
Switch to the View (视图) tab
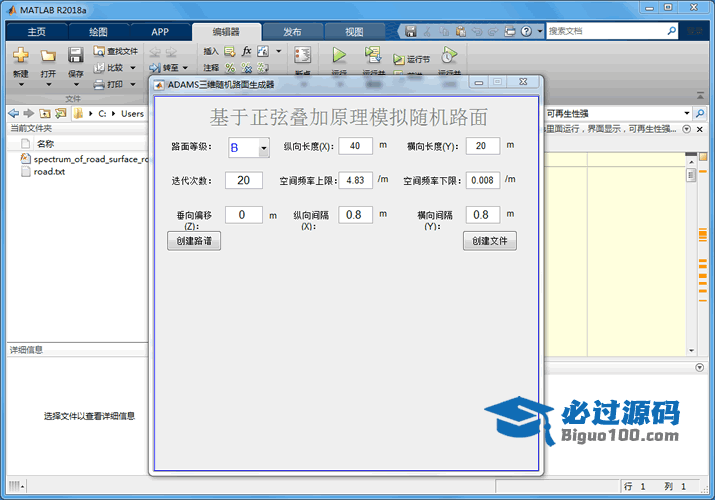[x=354, y=32]
